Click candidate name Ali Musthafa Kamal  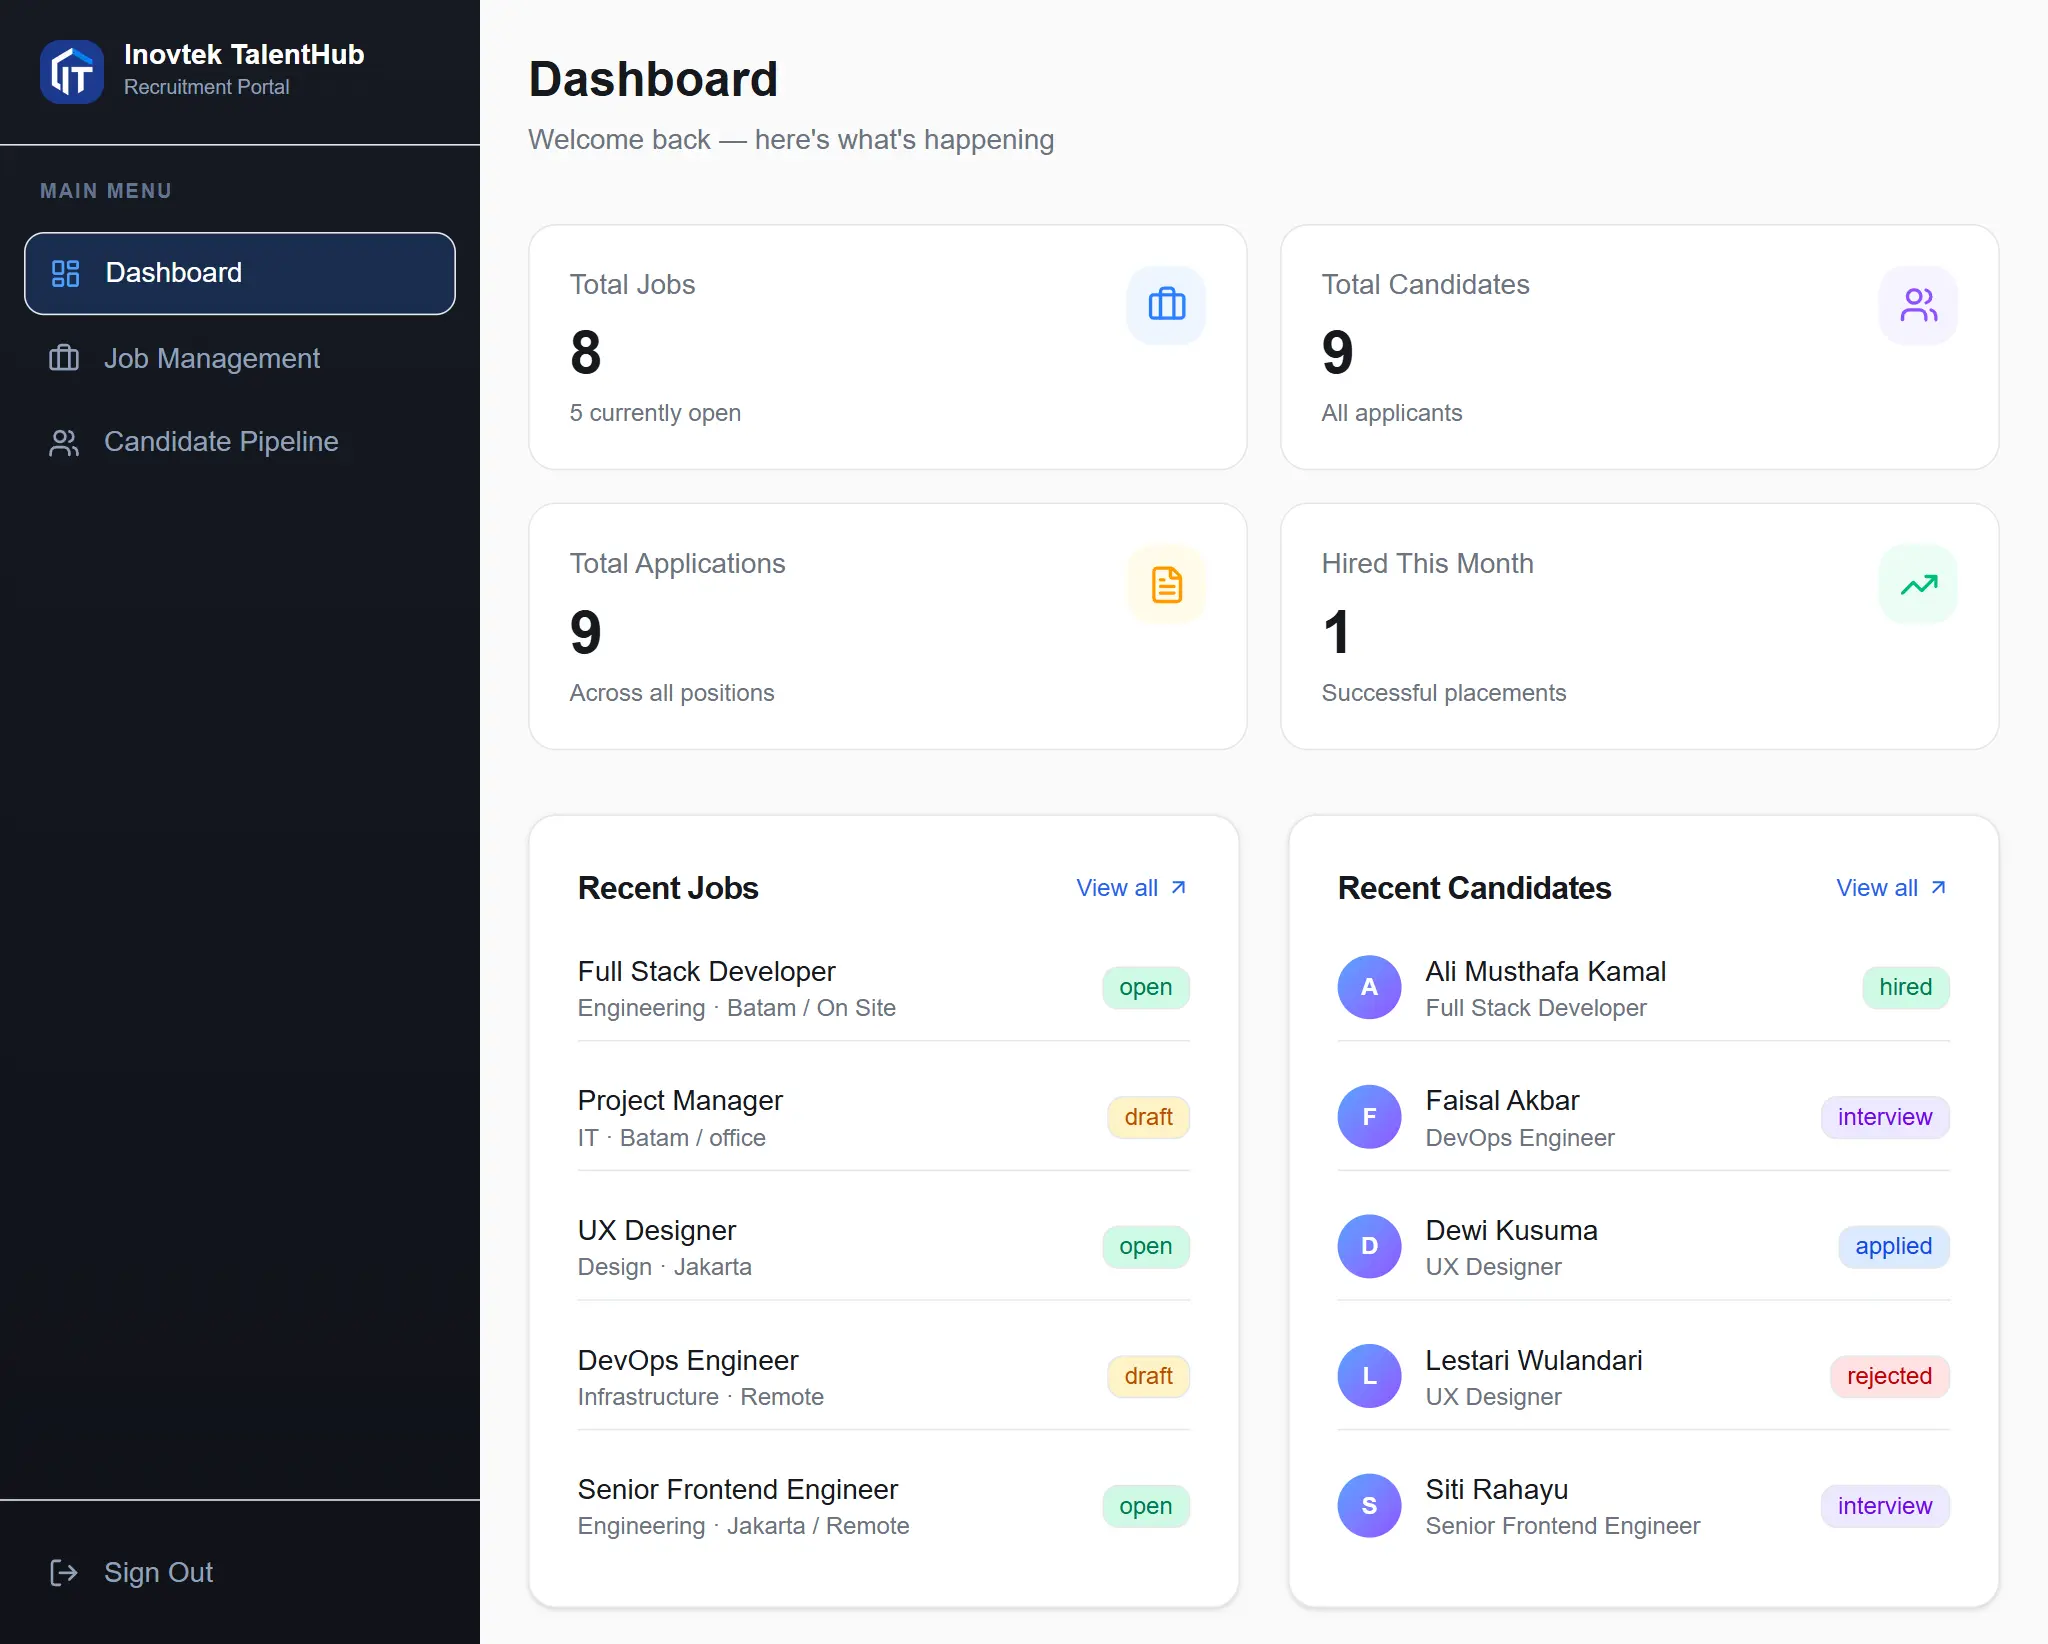(1545, 971)
